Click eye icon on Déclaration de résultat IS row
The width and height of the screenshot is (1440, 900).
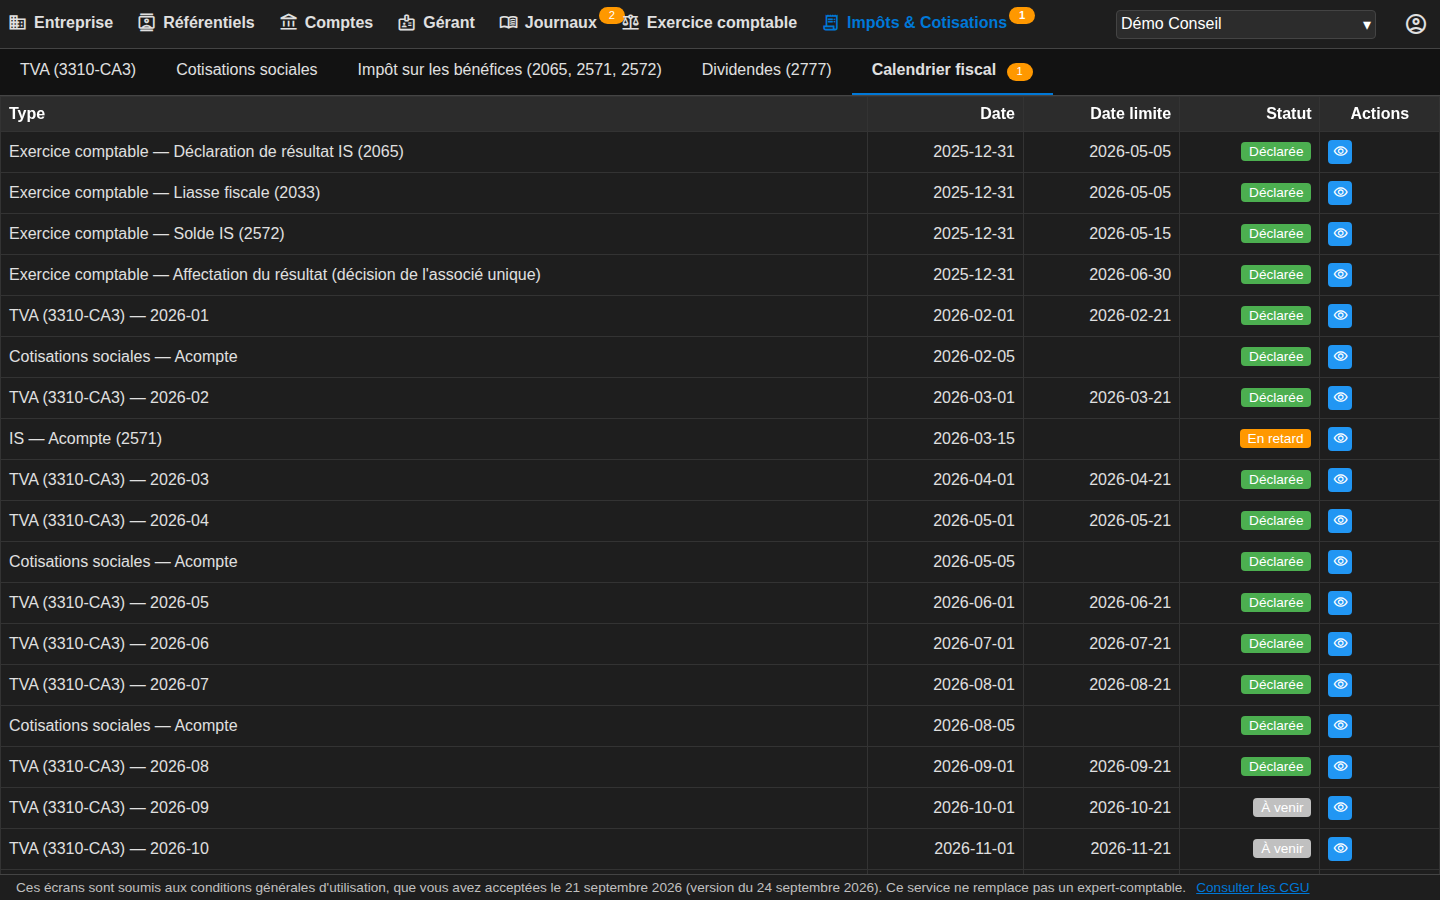(1340, 152)
